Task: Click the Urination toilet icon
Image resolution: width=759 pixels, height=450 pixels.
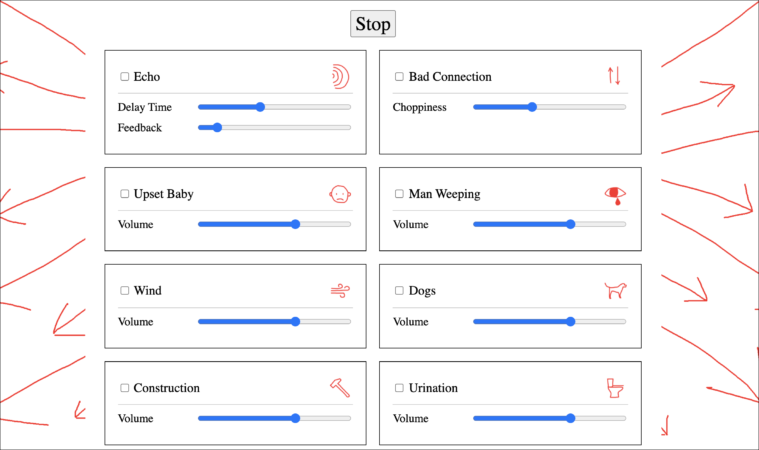Action: point(615,388)
